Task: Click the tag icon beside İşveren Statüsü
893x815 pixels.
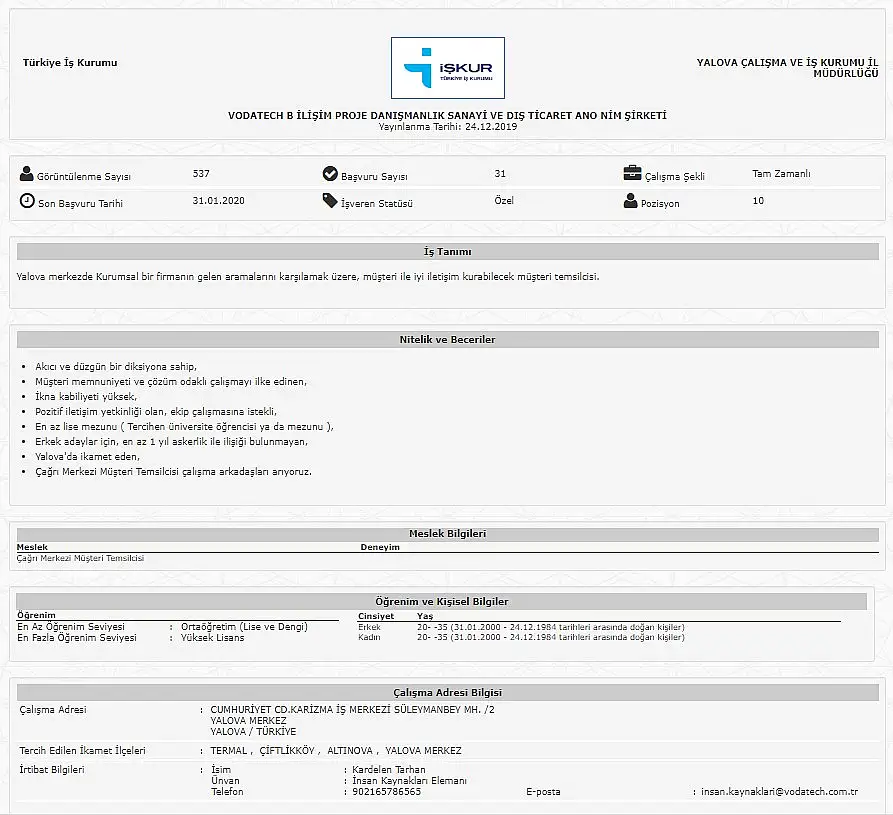Action: (x=330, y=200)
